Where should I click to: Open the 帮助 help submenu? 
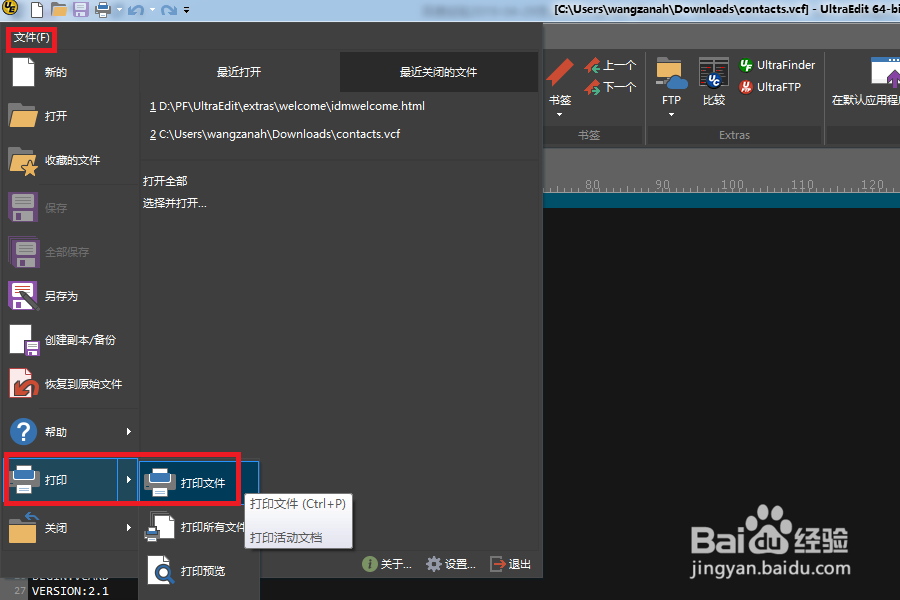point(70,432)
